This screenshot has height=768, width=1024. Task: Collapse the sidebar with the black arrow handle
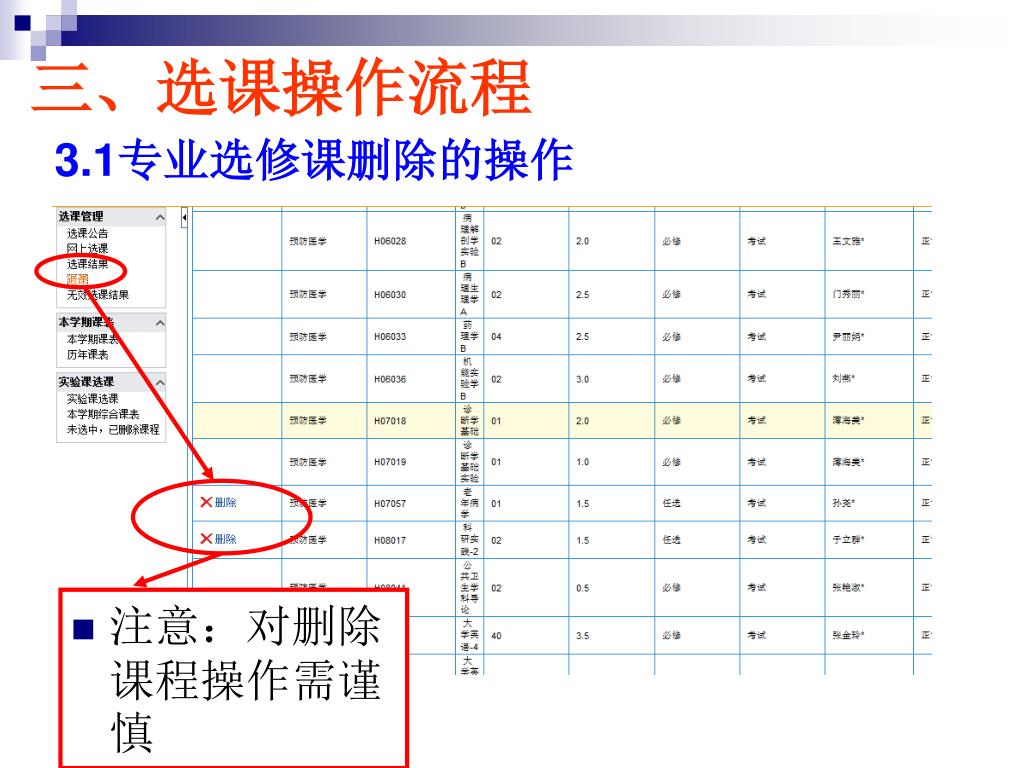(x=184, y=217)
